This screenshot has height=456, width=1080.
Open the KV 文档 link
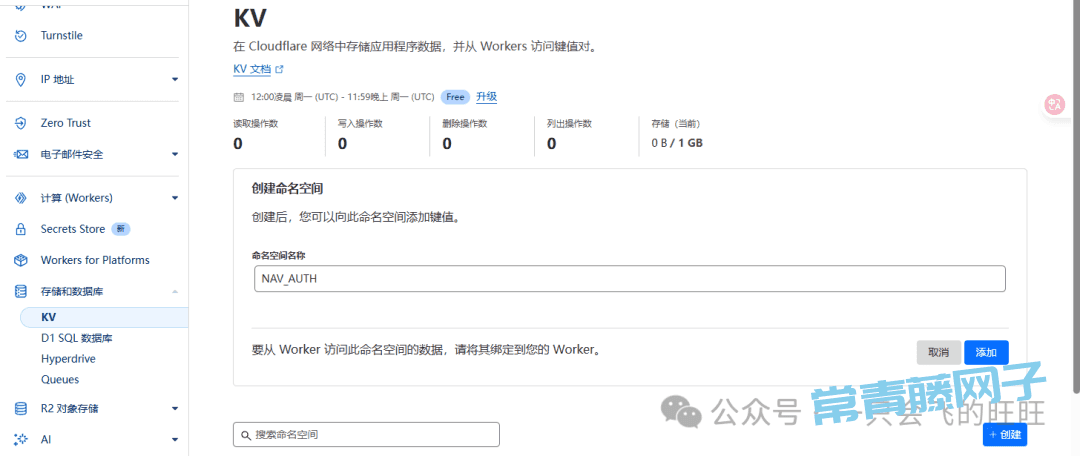point(252,70)
